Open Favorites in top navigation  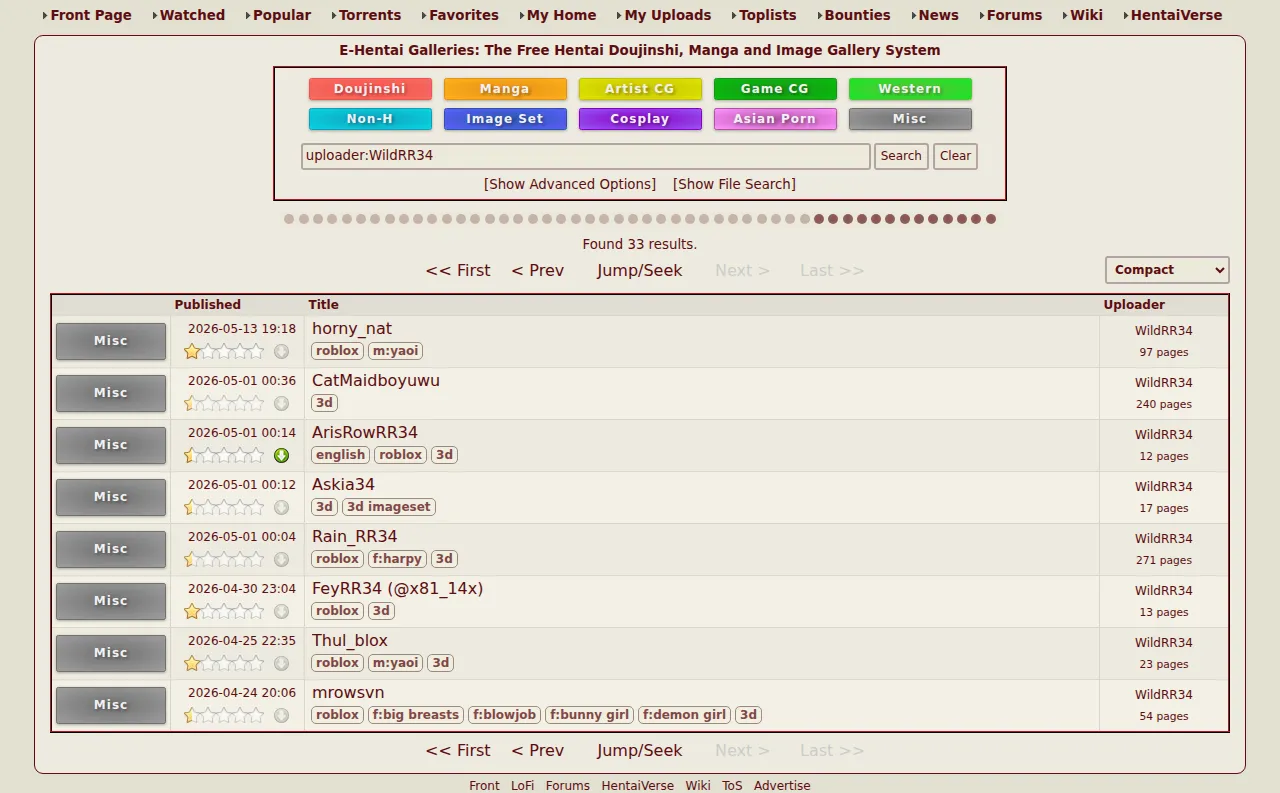point(464,15)
